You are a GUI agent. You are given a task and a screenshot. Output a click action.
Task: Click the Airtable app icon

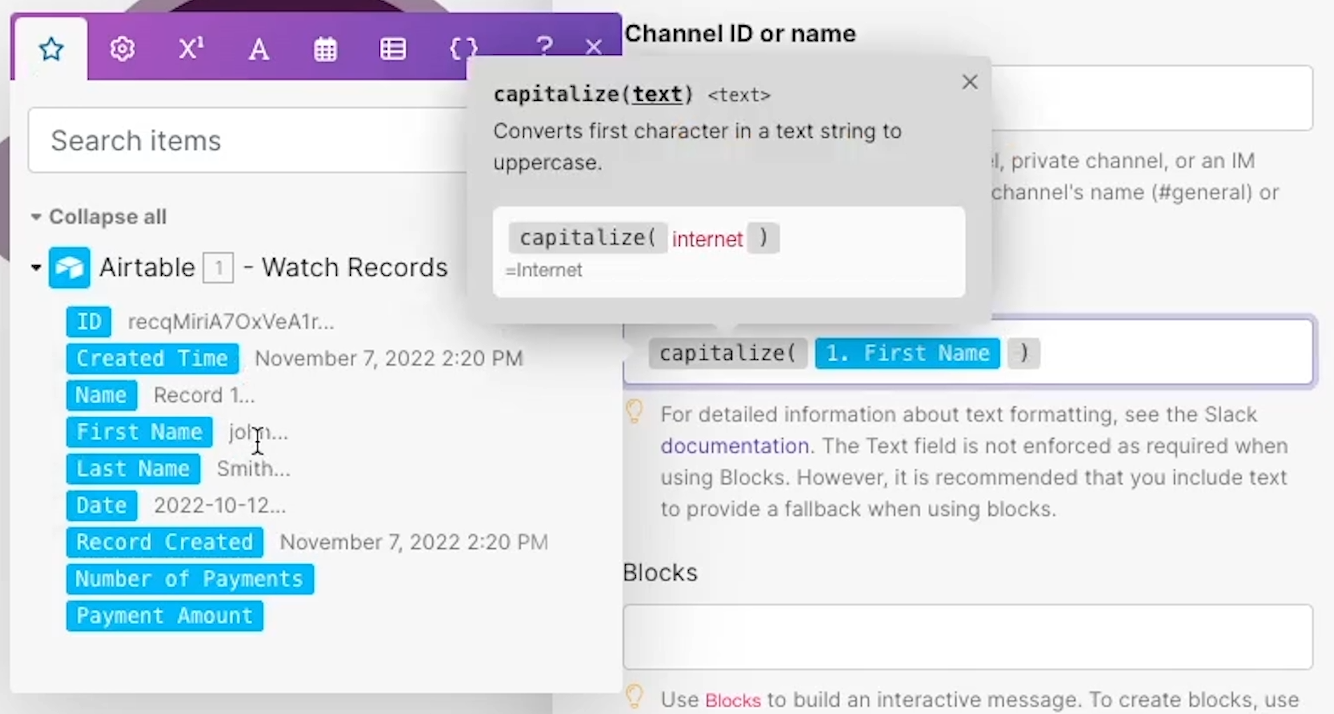tap(68, 267)
